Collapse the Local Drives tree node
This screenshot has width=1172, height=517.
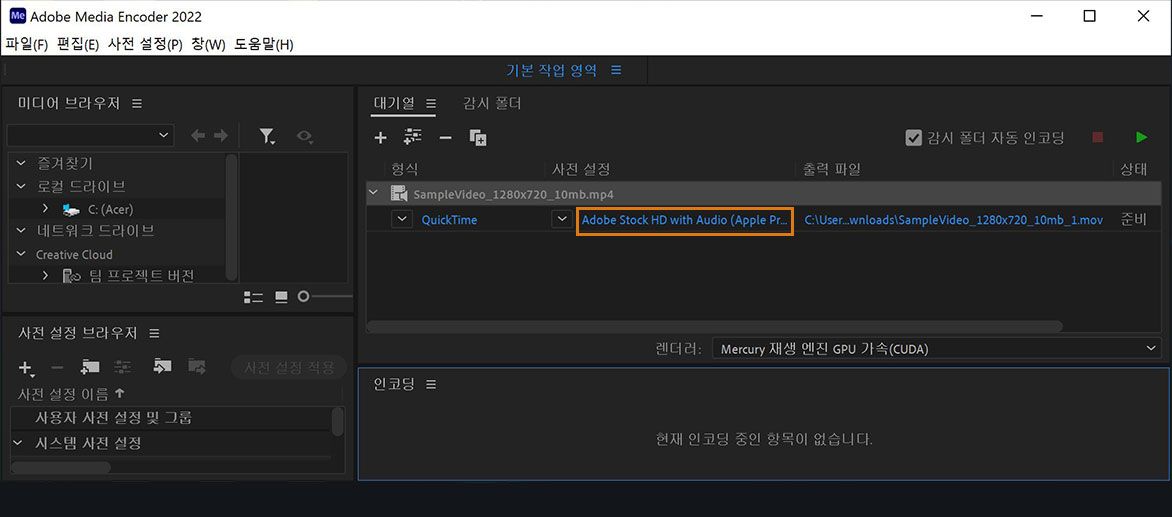(20, 186)
